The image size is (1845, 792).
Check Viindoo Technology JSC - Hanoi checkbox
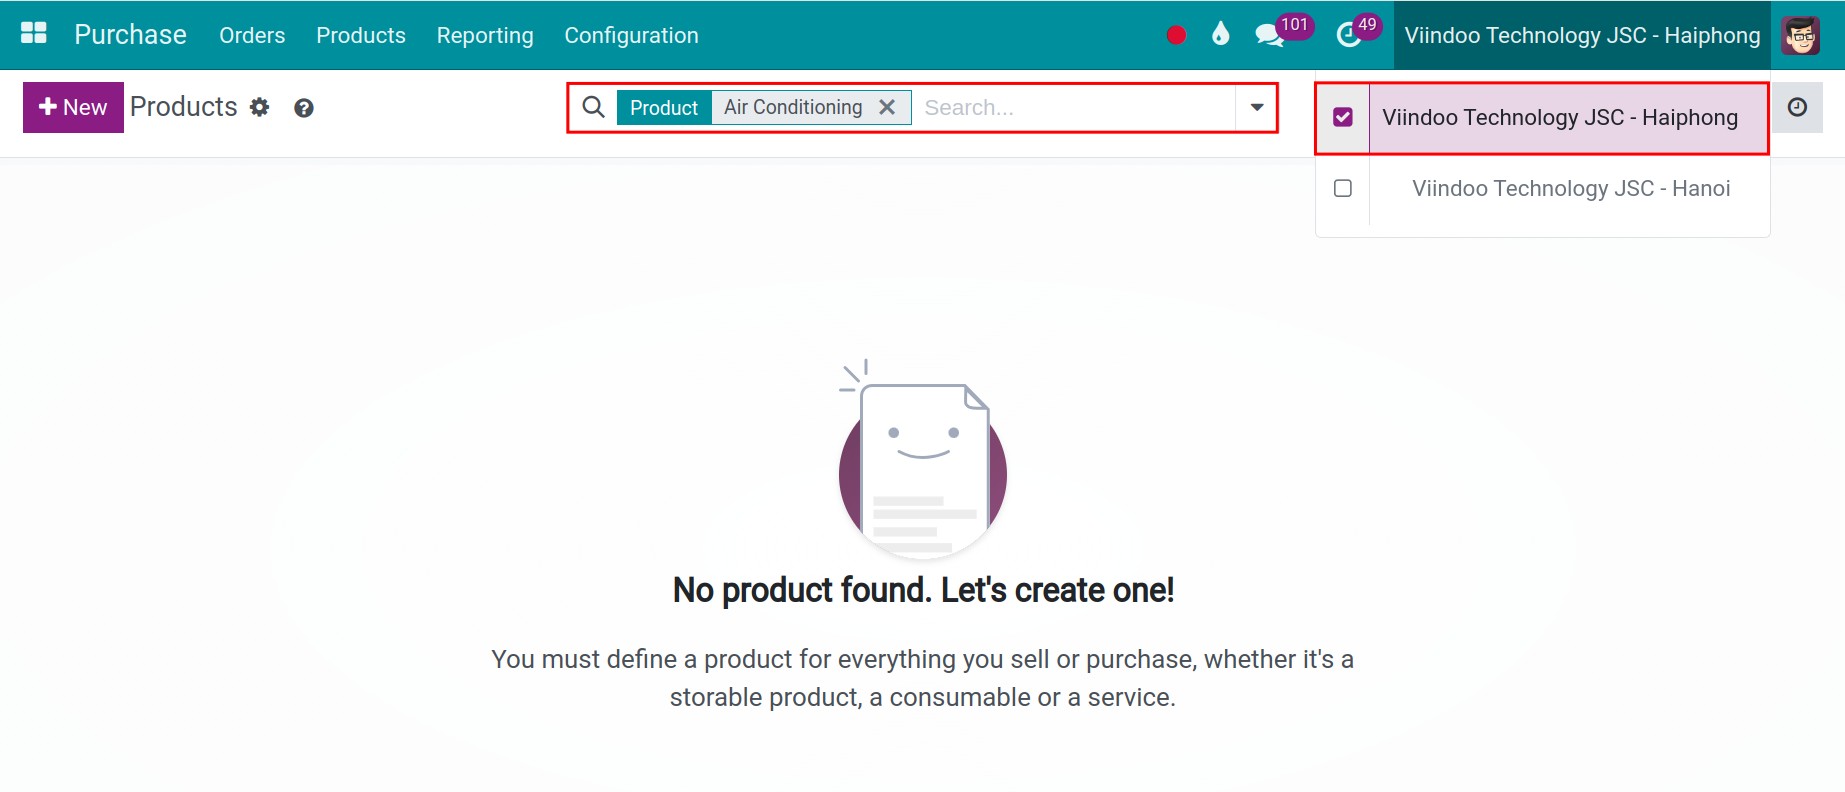[1343, 188]
